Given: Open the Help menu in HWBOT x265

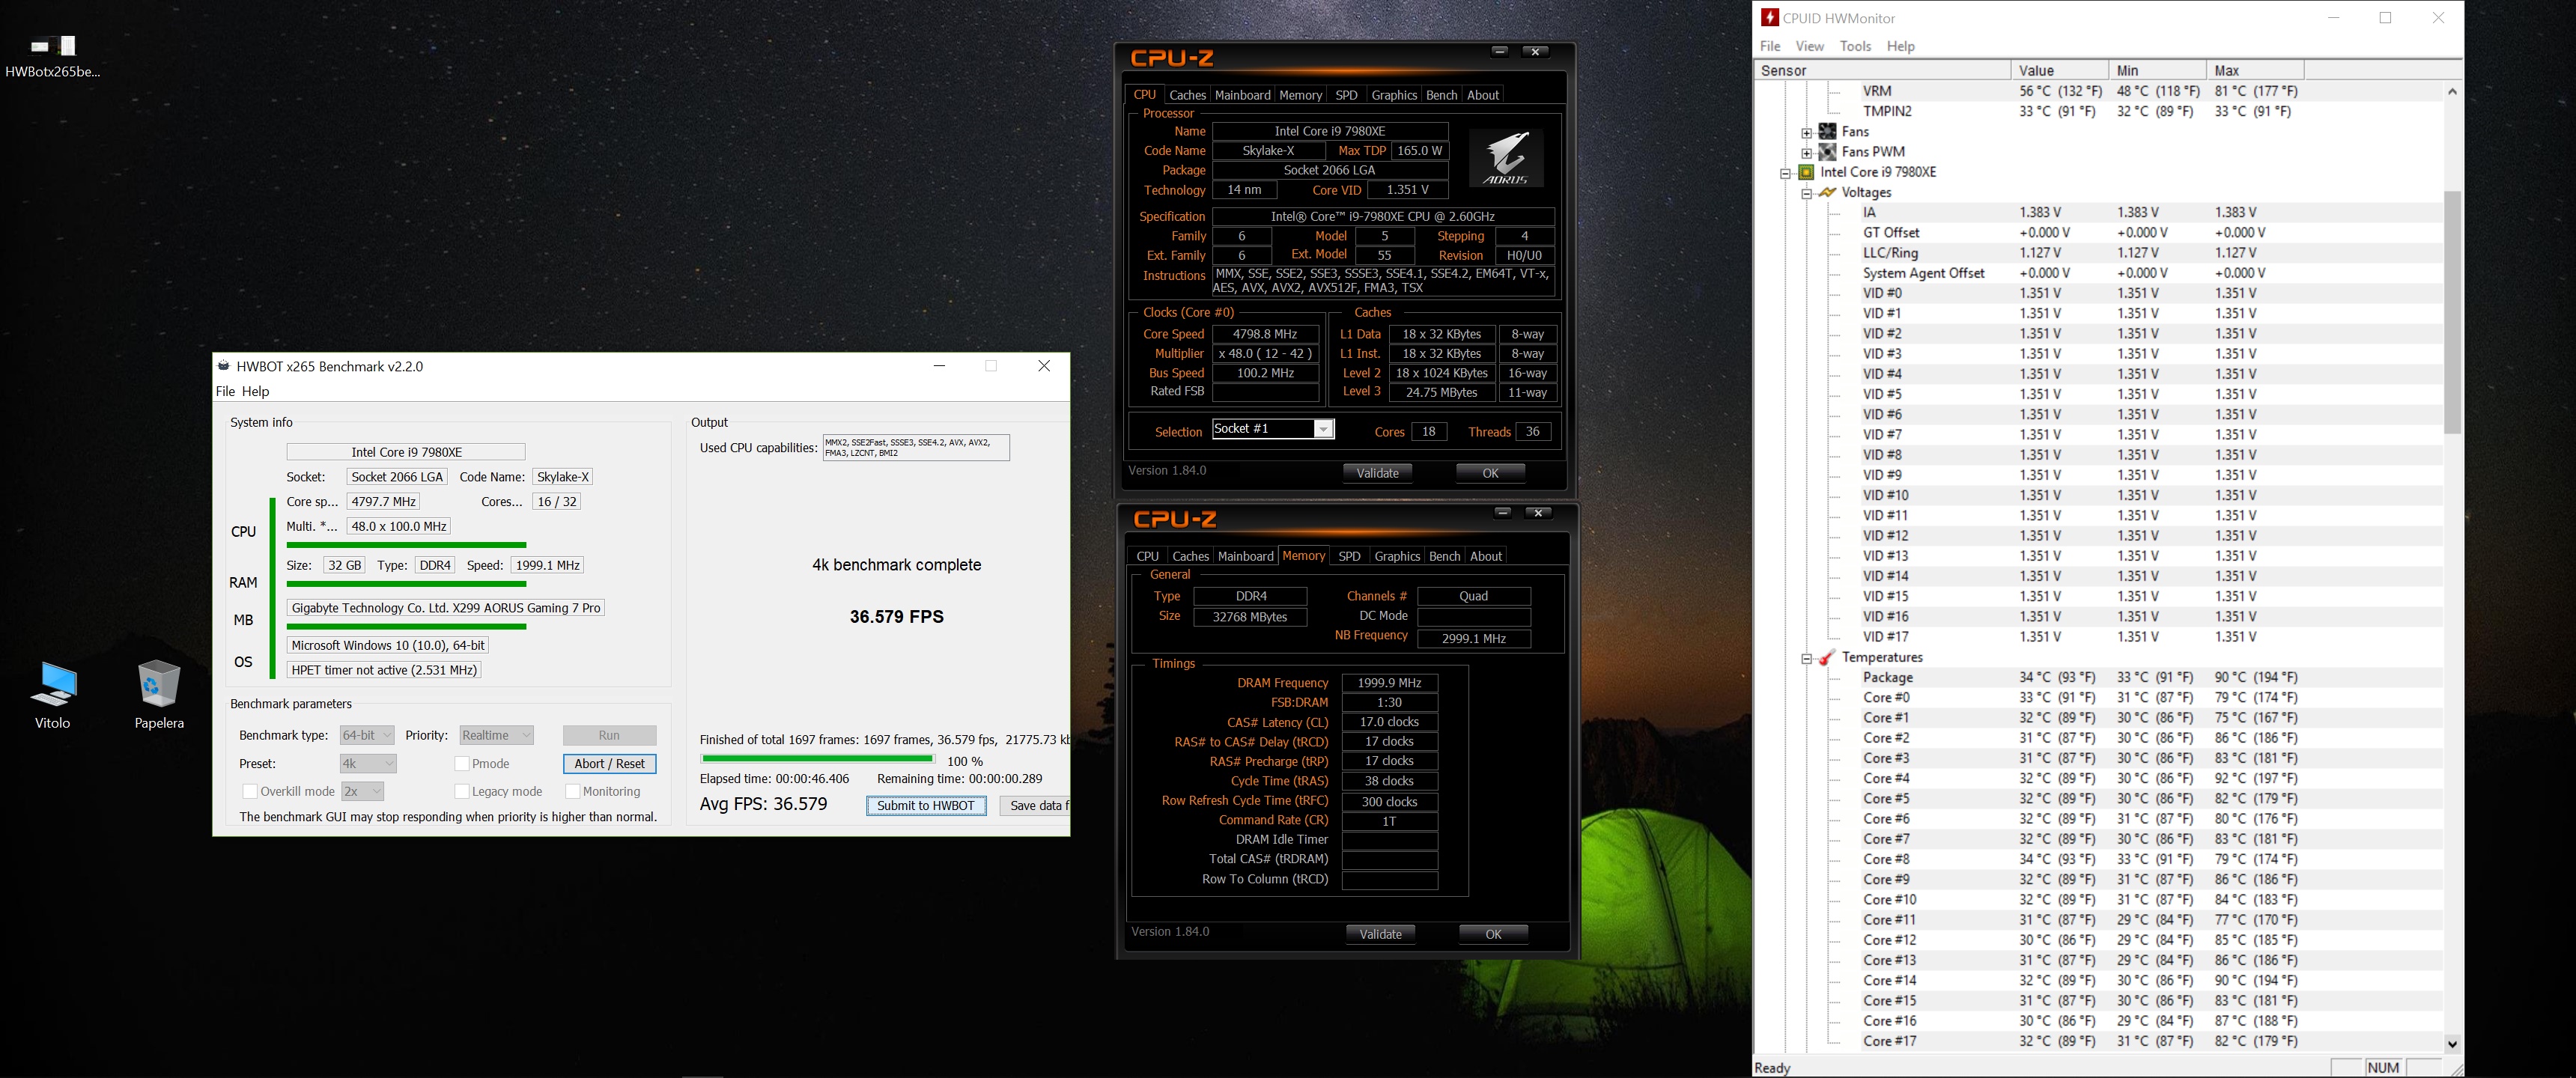Looking at the screenshot, I should [255, 391].
